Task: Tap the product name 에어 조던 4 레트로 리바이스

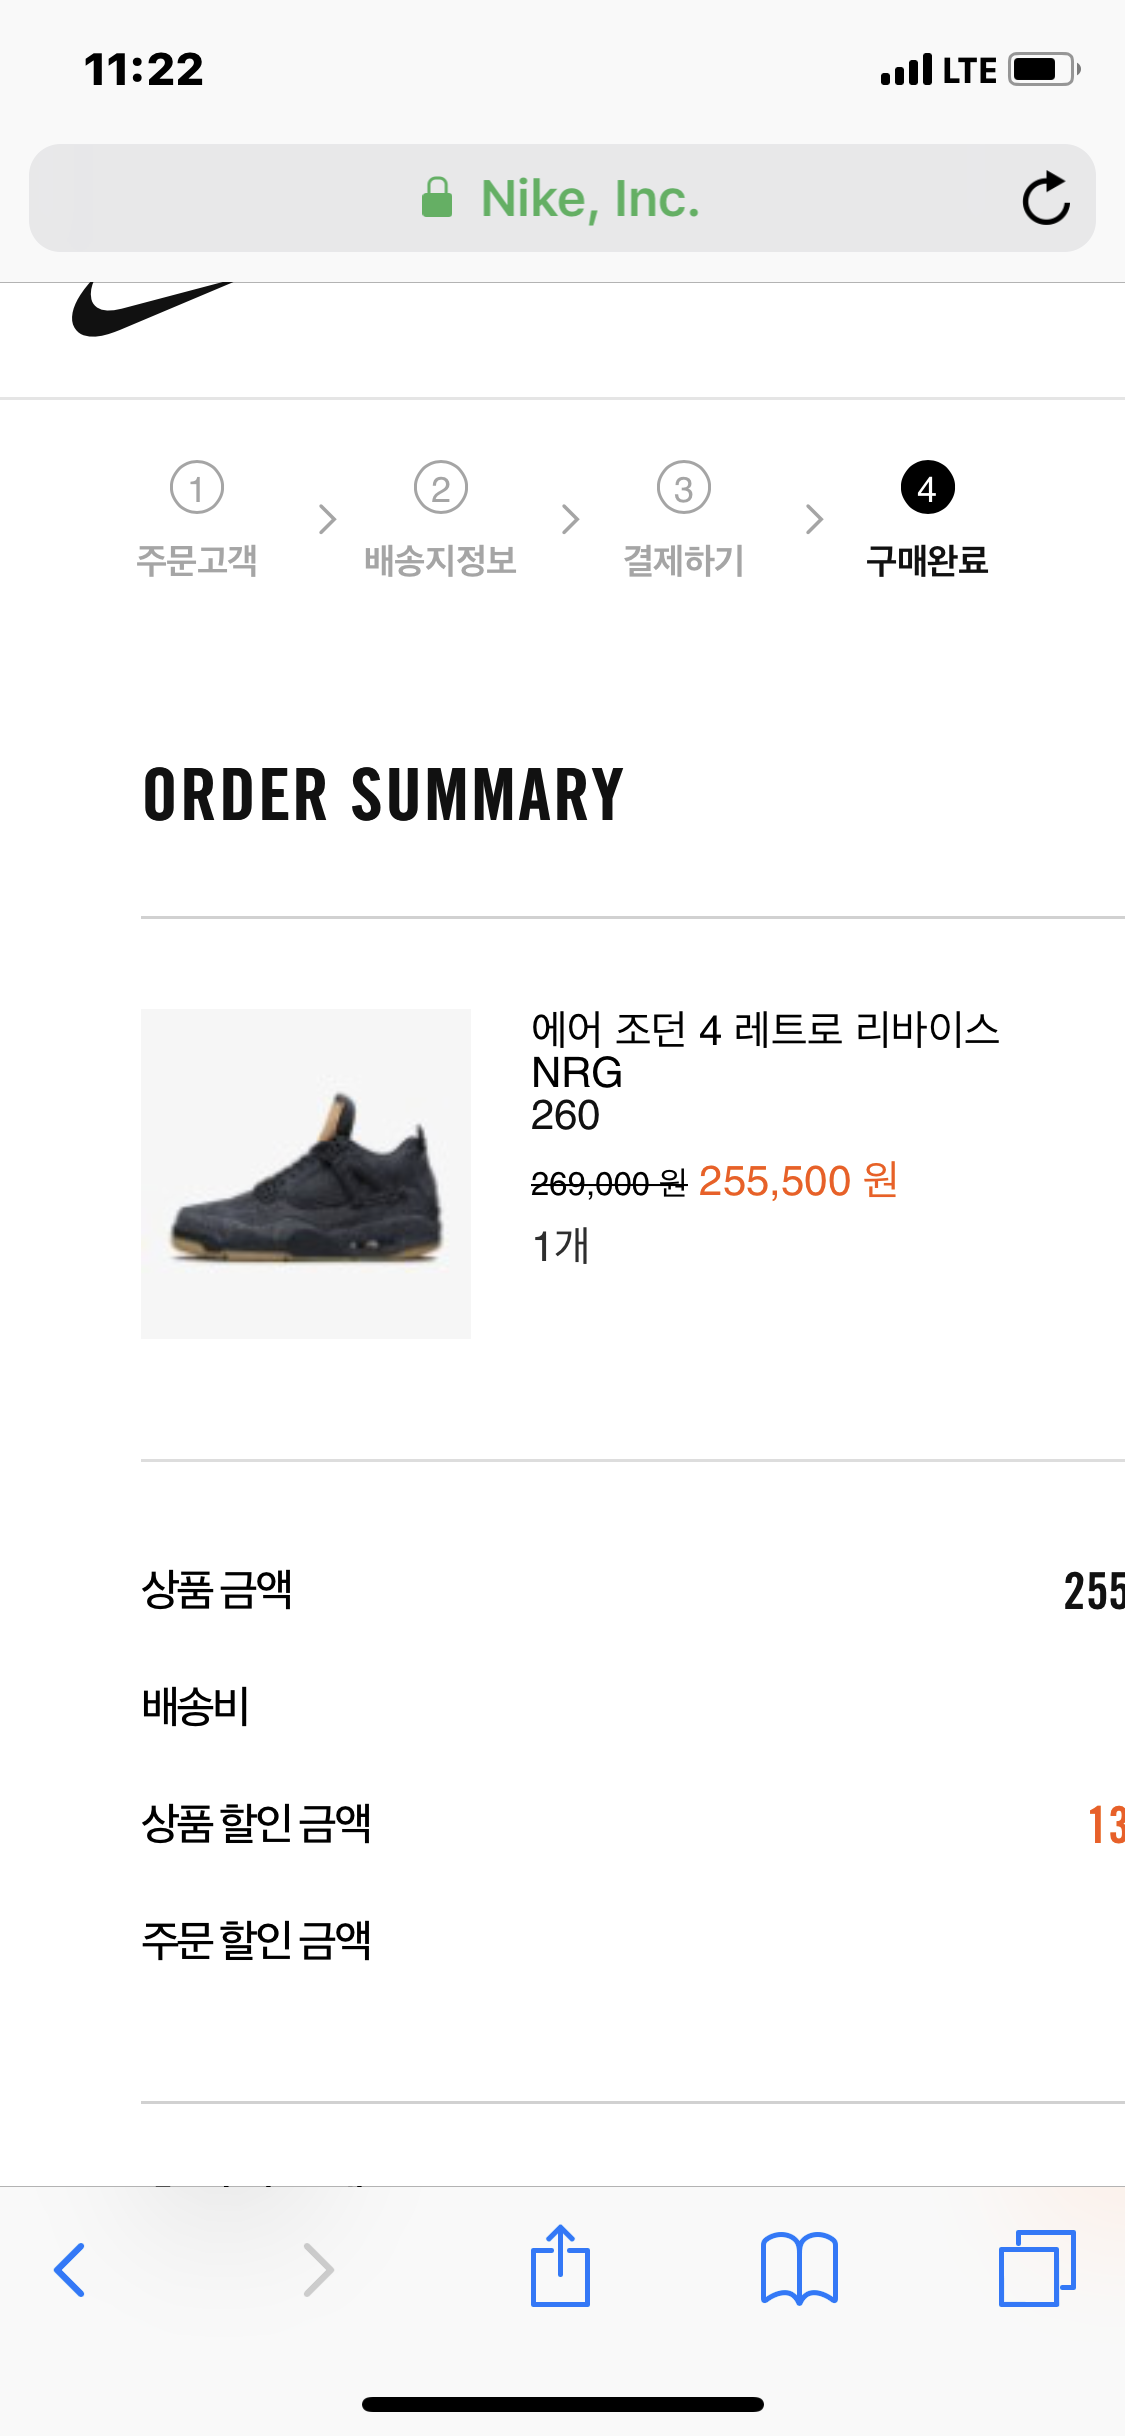Action: pyautogui.click(x=765, y=1030)
